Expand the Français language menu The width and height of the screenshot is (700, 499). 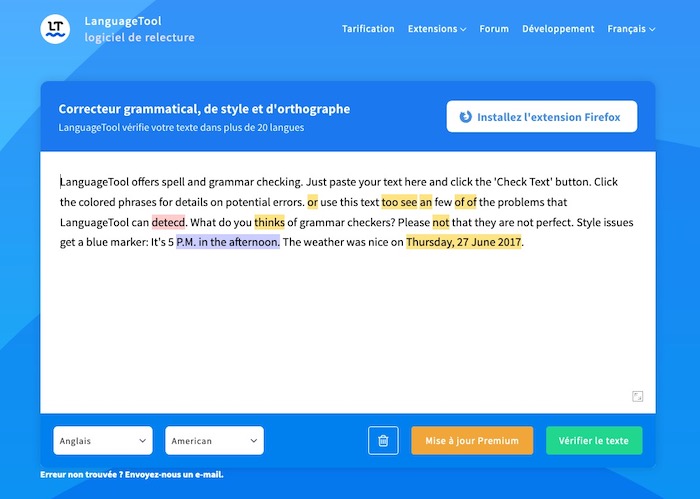pyautogui.click(x=631, y=29)
